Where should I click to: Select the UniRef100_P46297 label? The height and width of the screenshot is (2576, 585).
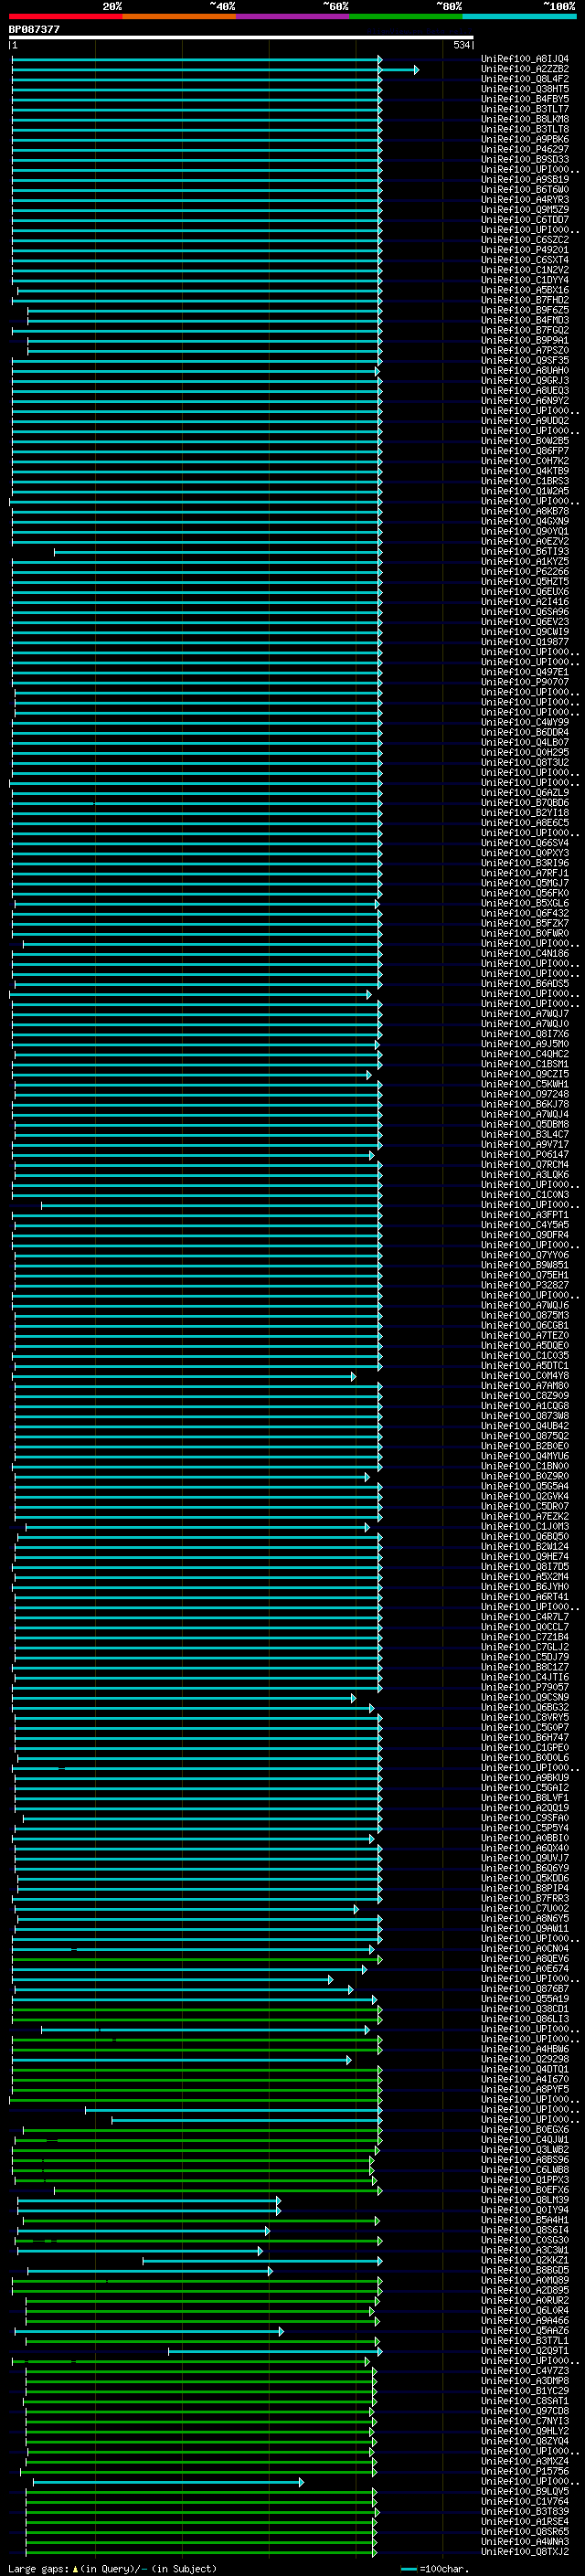(x=525, y=150)
